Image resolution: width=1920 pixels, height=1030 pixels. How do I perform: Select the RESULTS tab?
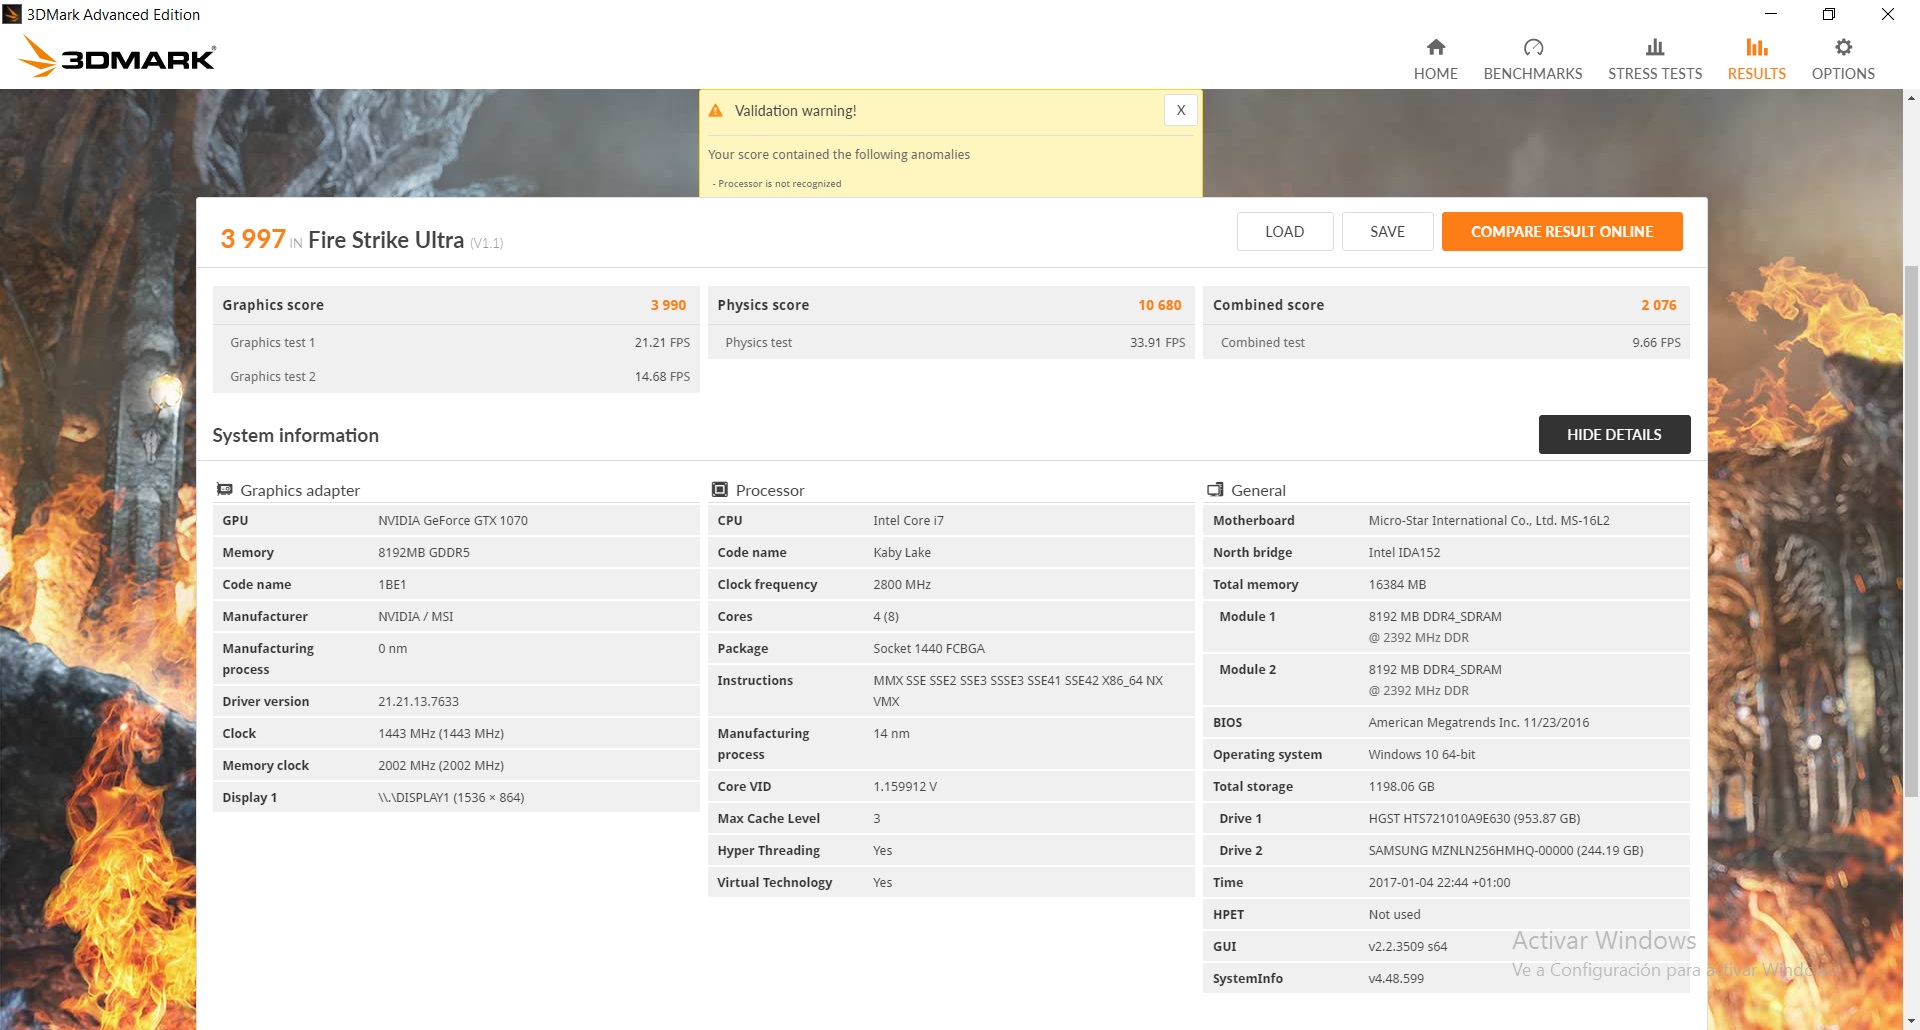pos(1756,60)
